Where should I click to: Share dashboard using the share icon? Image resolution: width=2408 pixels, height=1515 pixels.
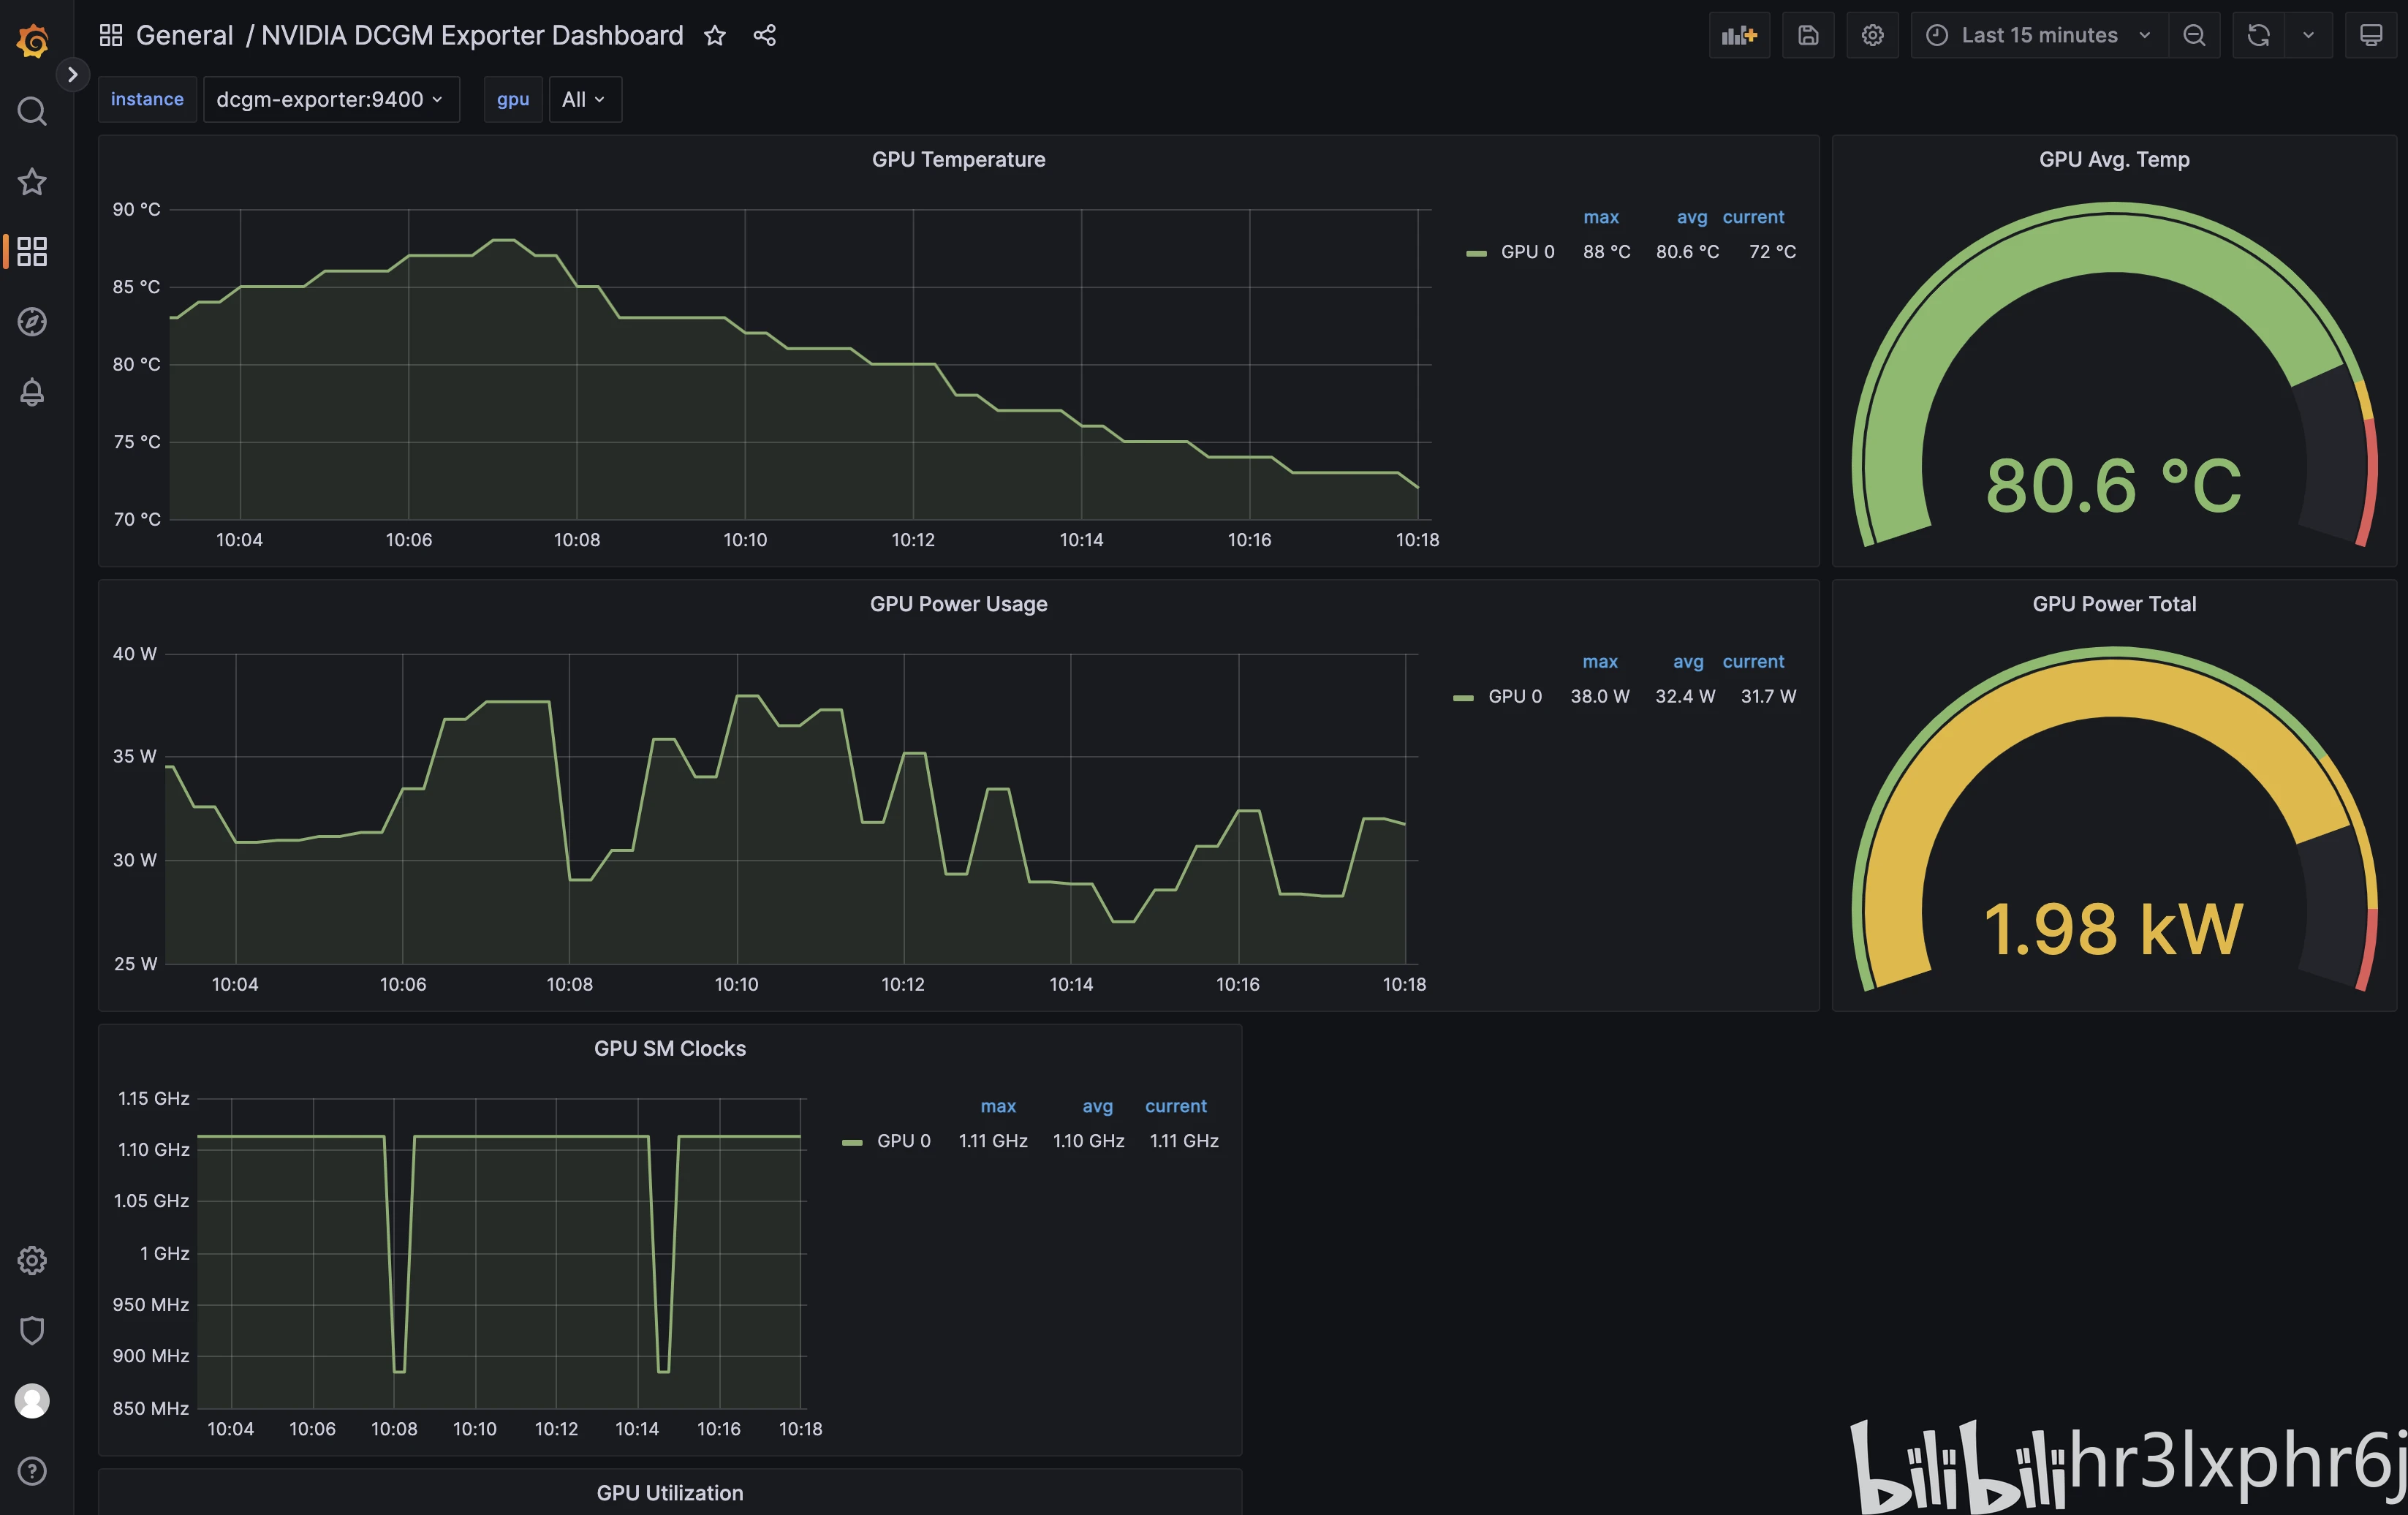(x=765, y=36)
